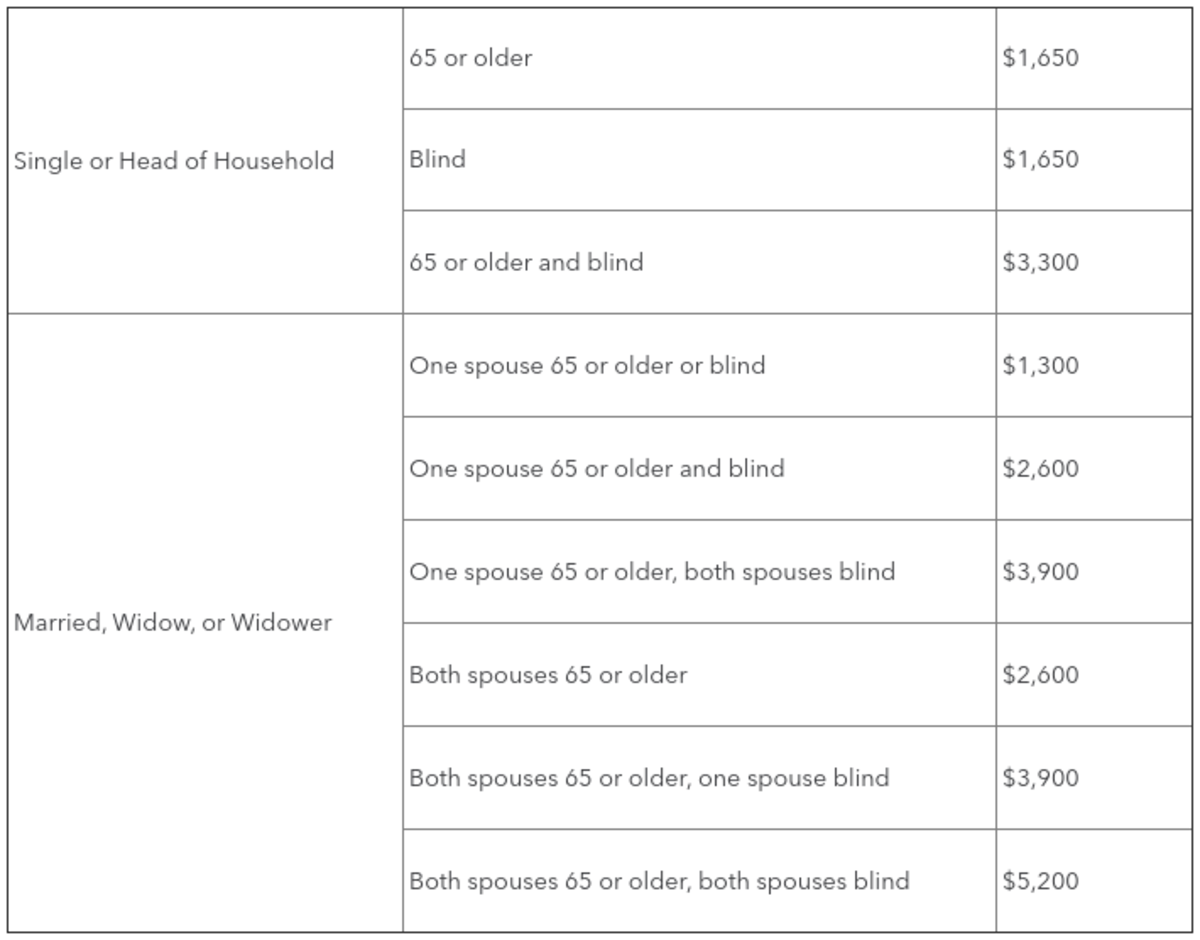Select the "Married, Widow, or Widower" cell
The image size is (1200, 940).
tap(173, 623)
